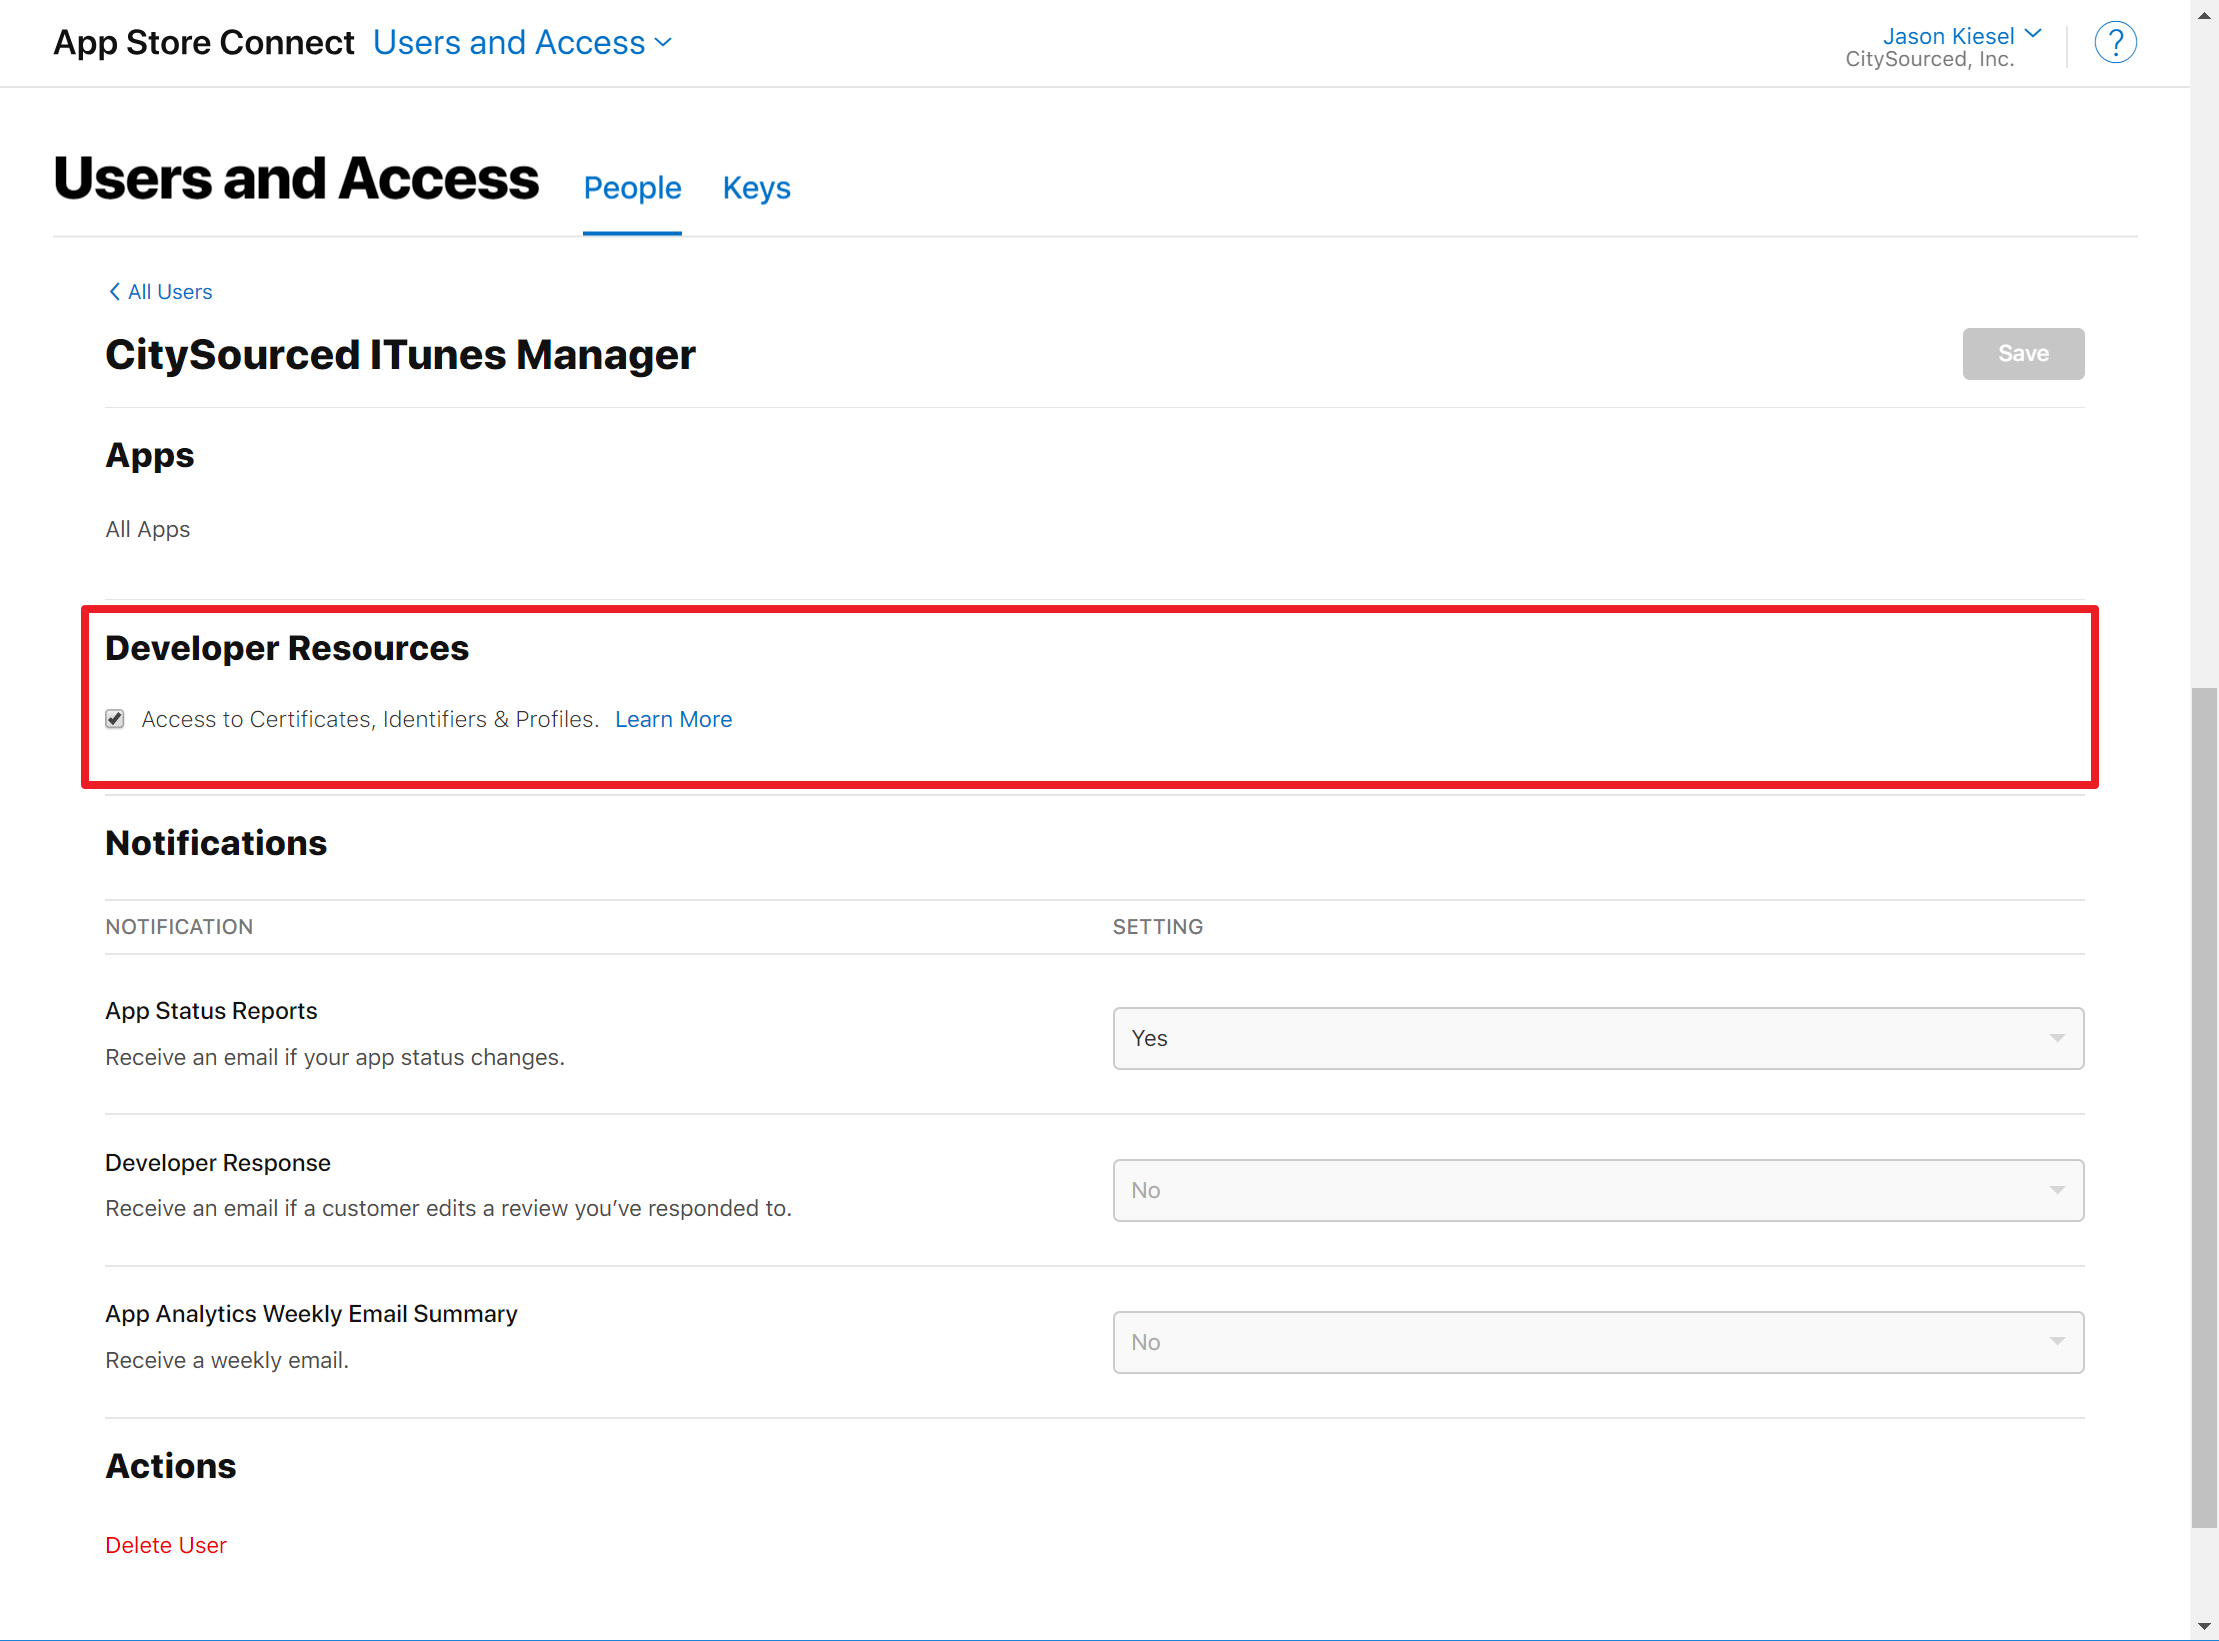The width and height of the screenshot is (2219, 1641).
Task: Click the scrollbar down arrow
Action: tap(2204, 1627)
